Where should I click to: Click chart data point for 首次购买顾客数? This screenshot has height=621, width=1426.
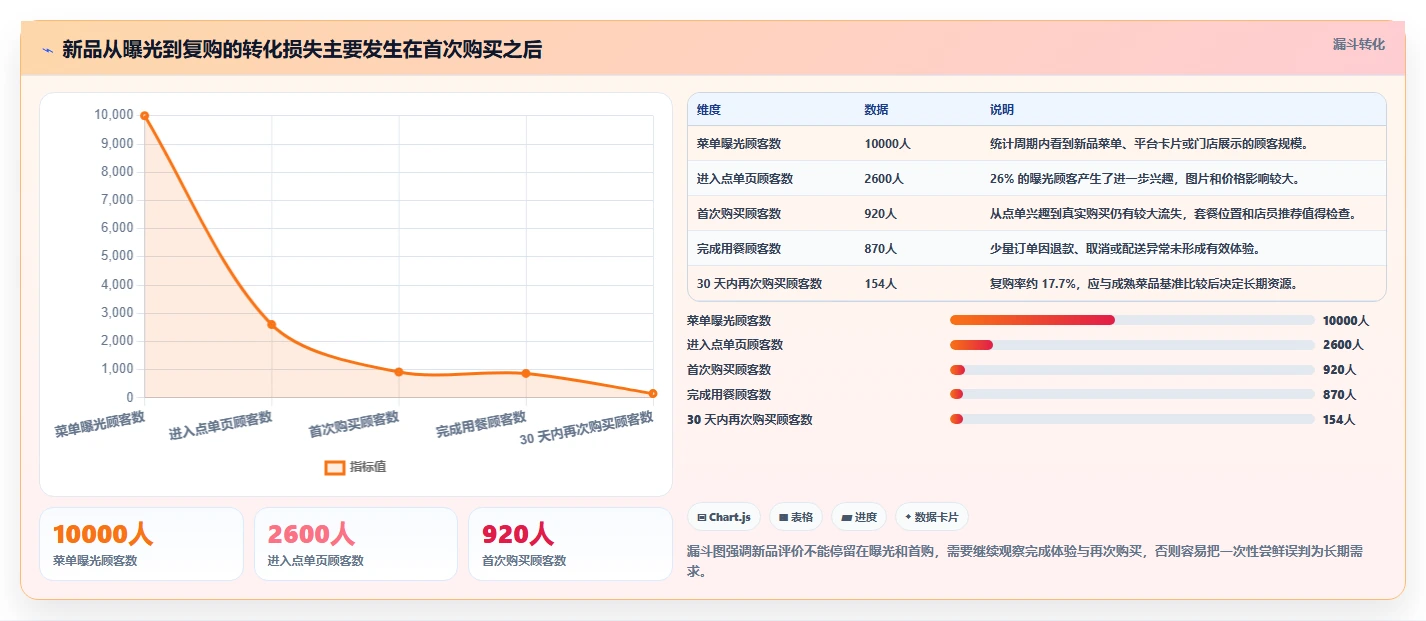(399, 372)
